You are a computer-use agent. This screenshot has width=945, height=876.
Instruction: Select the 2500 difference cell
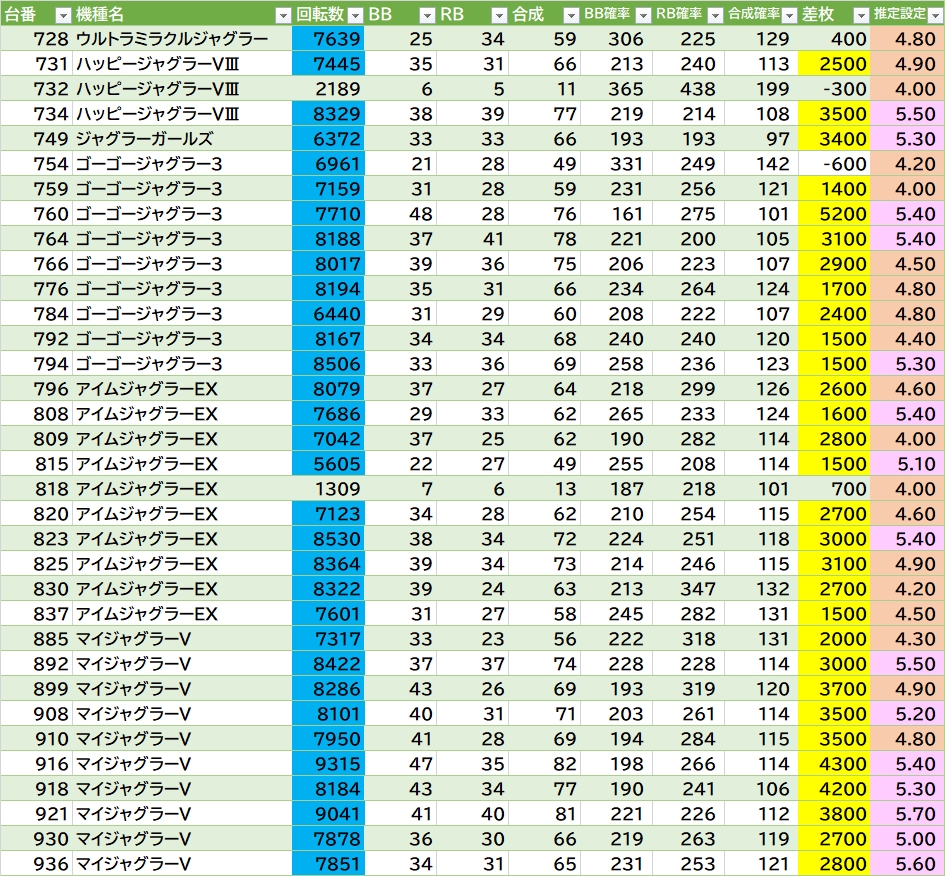pos(834,64)
